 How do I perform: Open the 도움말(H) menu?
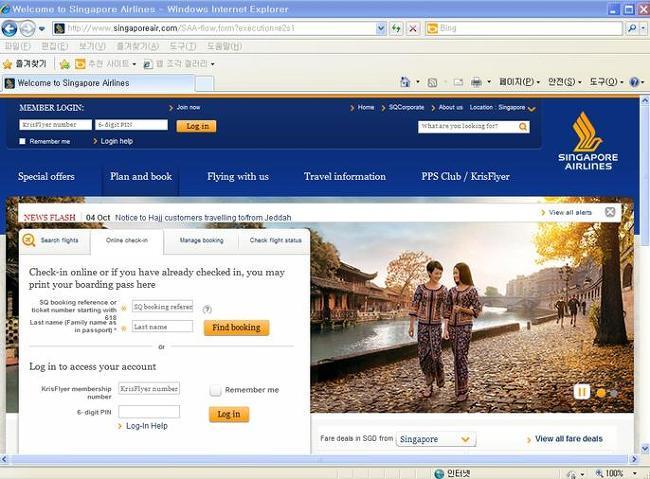click(x=224, y=46)
